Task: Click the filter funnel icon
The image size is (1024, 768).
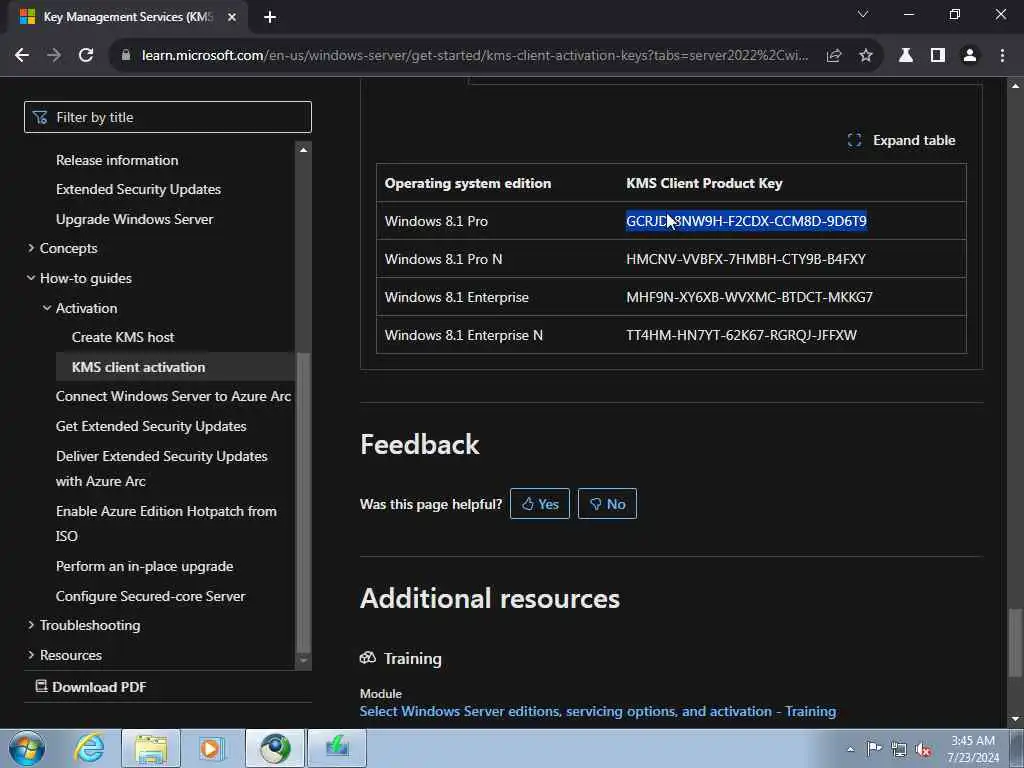Action: coord(40,117)
